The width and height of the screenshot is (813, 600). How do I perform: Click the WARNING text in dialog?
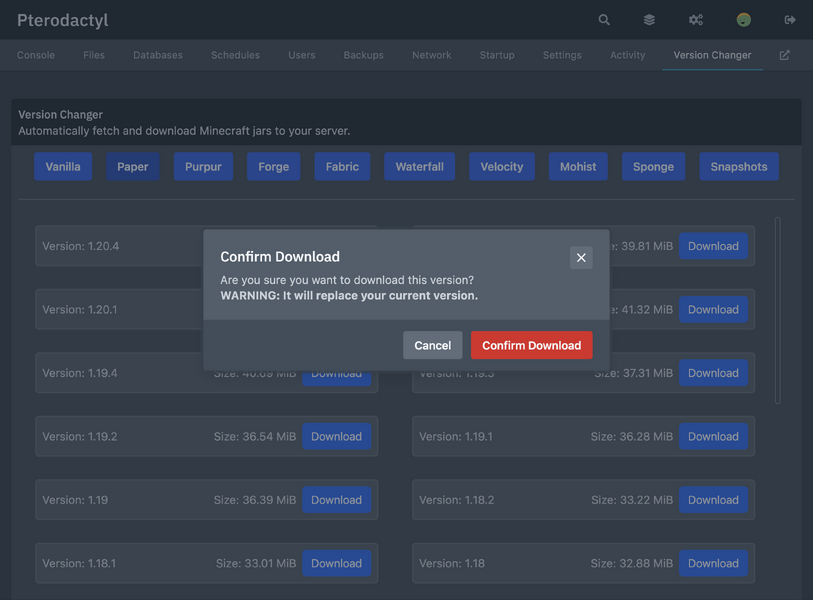[x=349, y=296]
